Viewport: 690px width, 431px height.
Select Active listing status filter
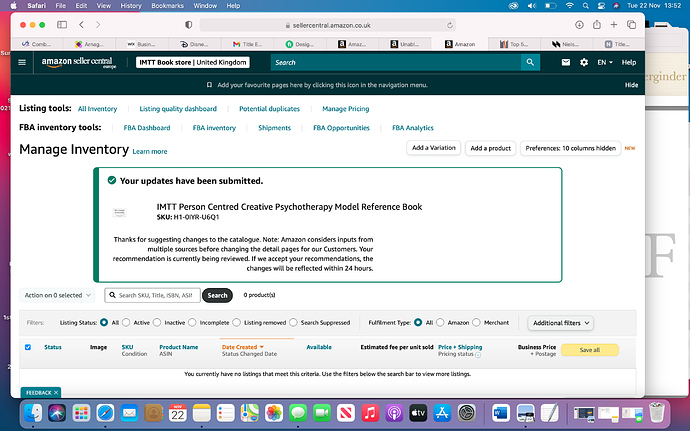pyautogui.click(x=126, y=323)
